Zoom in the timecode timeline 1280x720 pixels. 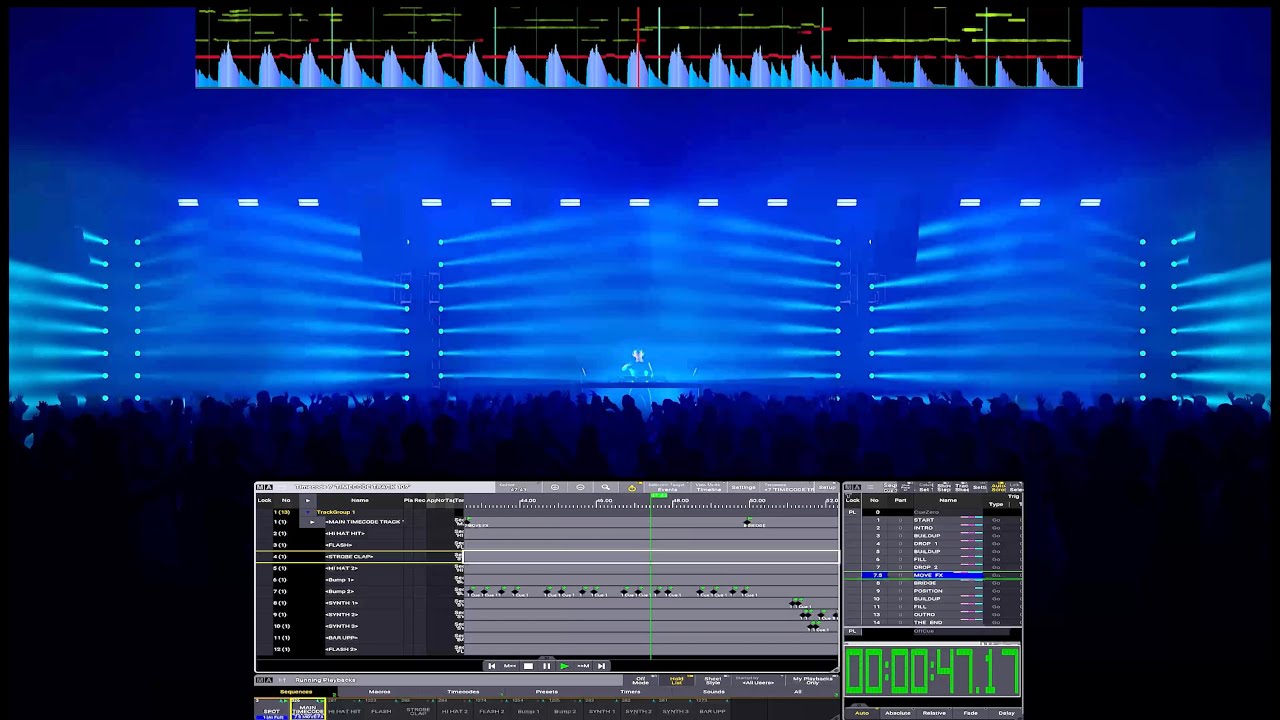tap(555, 487)
